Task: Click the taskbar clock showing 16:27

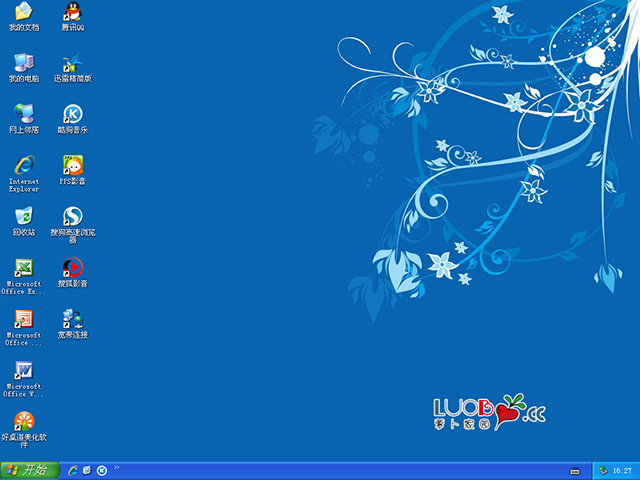Action: point(621,470)
